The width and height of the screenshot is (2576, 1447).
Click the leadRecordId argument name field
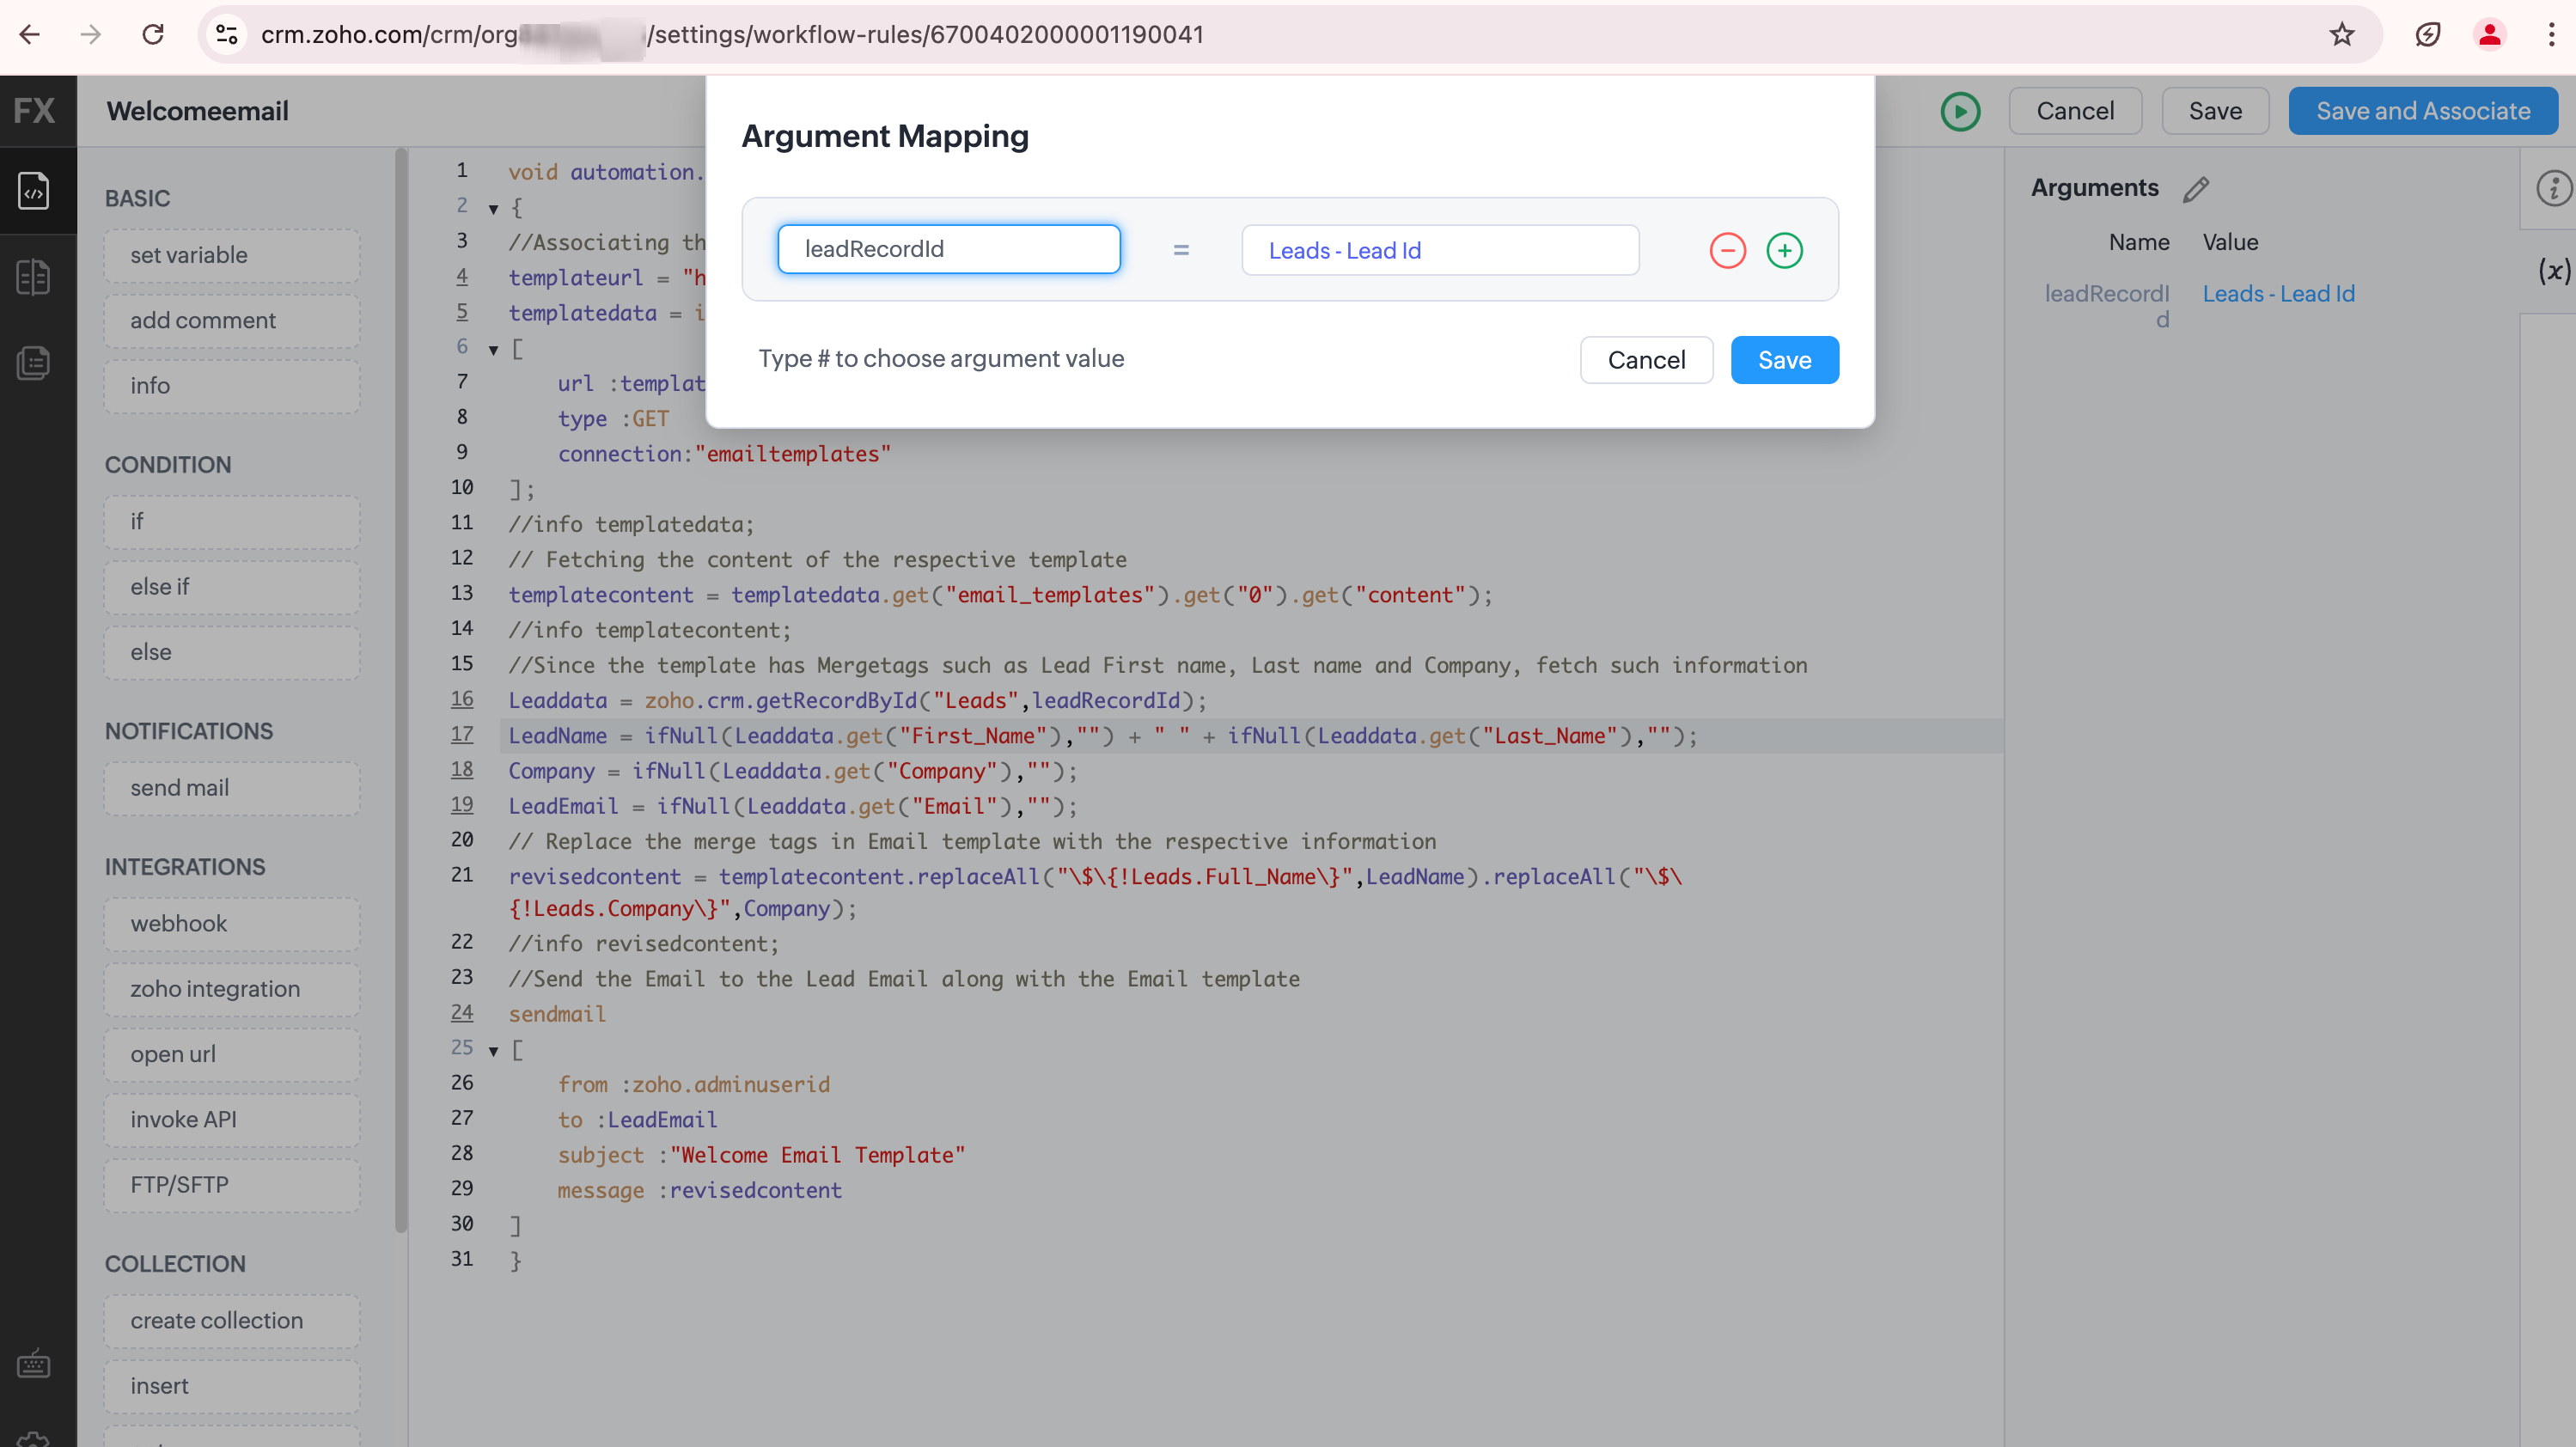pyautogui.click(x=948, y=249)
